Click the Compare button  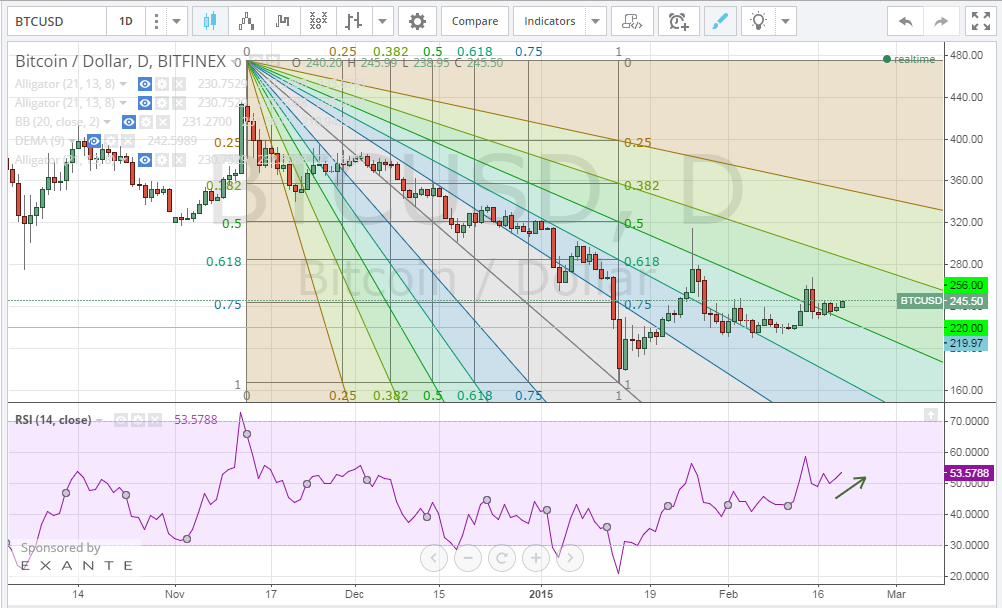[x=475, y=20]
